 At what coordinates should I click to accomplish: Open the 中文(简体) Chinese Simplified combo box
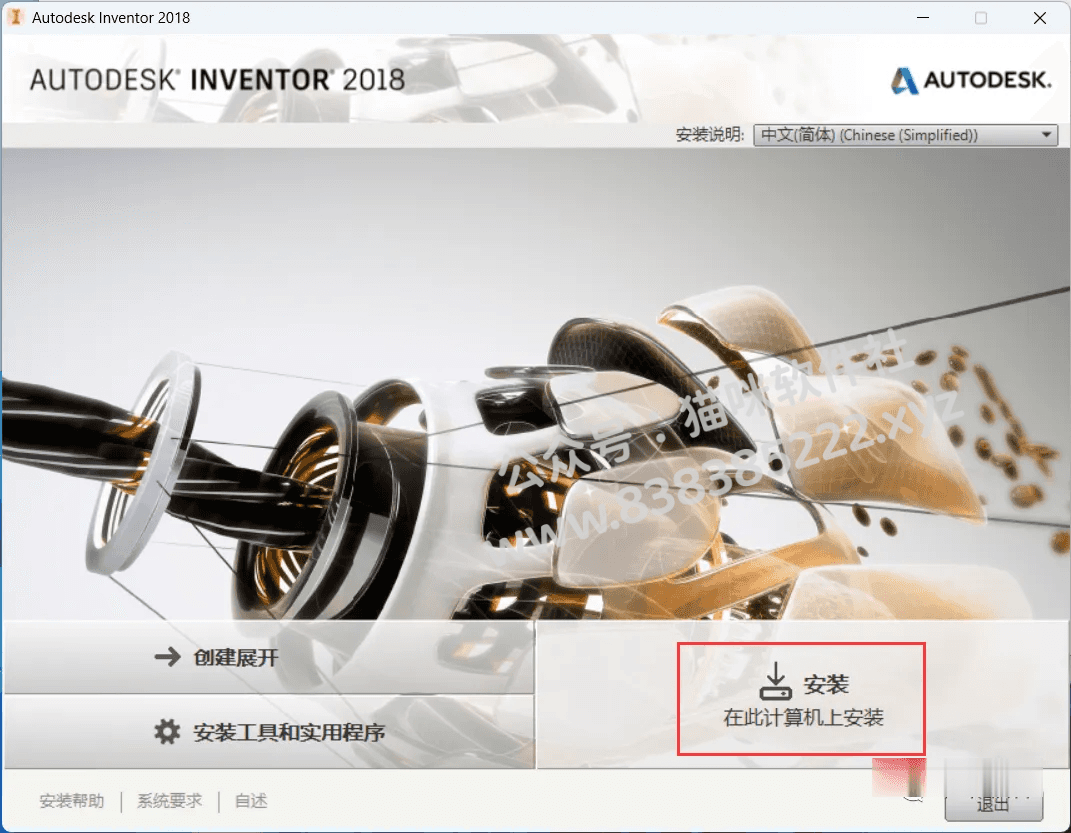905,135
